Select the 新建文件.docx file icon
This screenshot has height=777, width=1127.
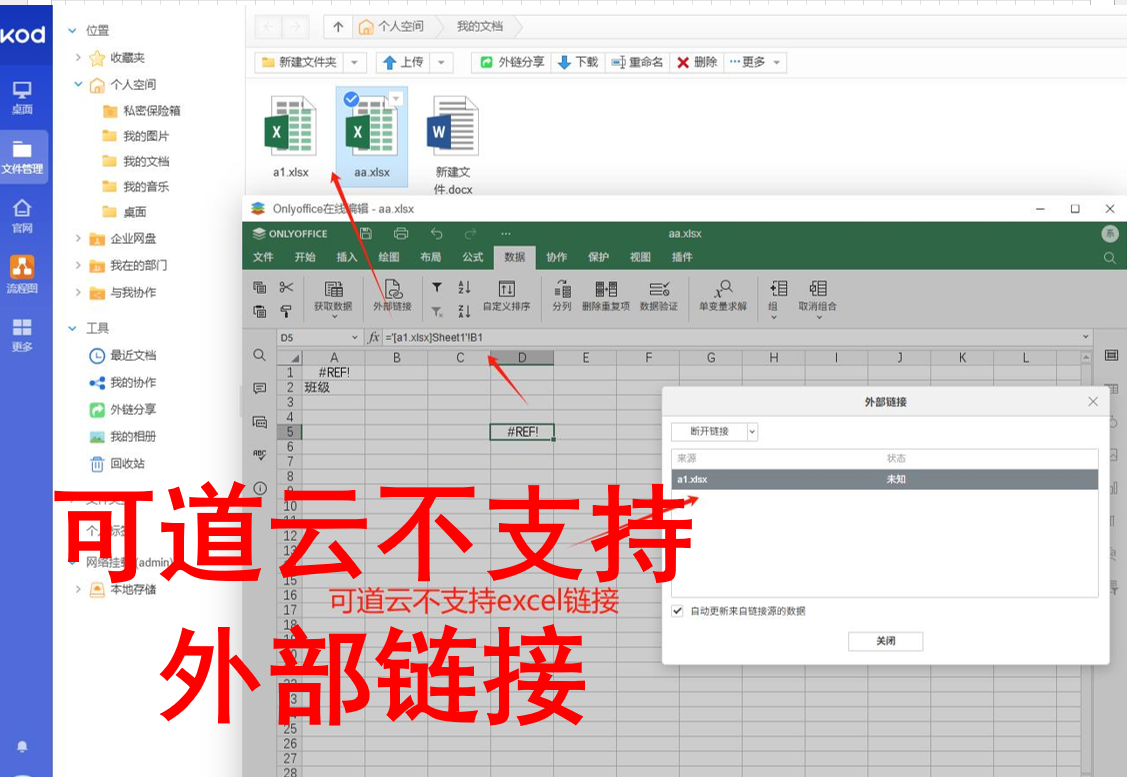(x=453, y=127)
